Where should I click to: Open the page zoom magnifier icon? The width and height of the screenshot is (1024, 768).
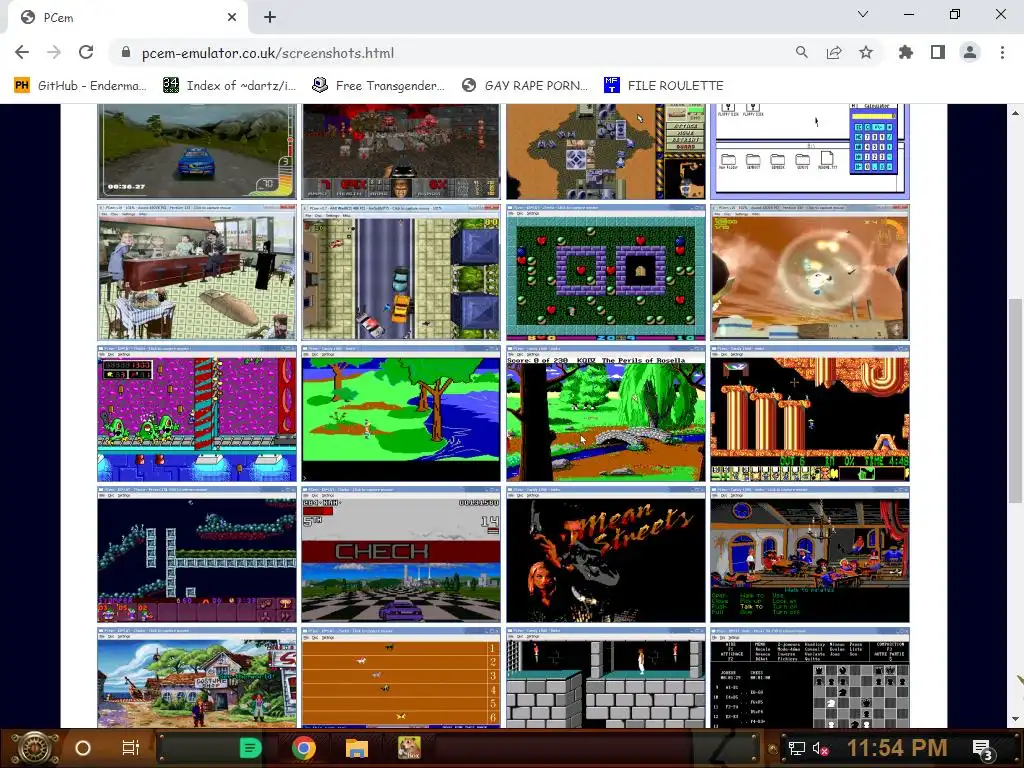[x=801, y=53]
